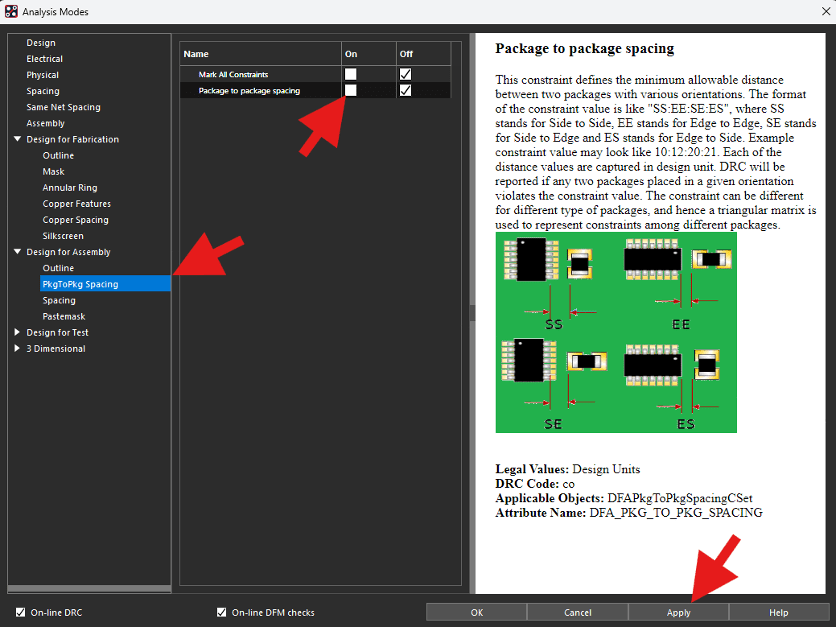This screenshot has width=836, height=628.
Task: Collapse the Design for Fabrication node
Action: click(17, 139)
